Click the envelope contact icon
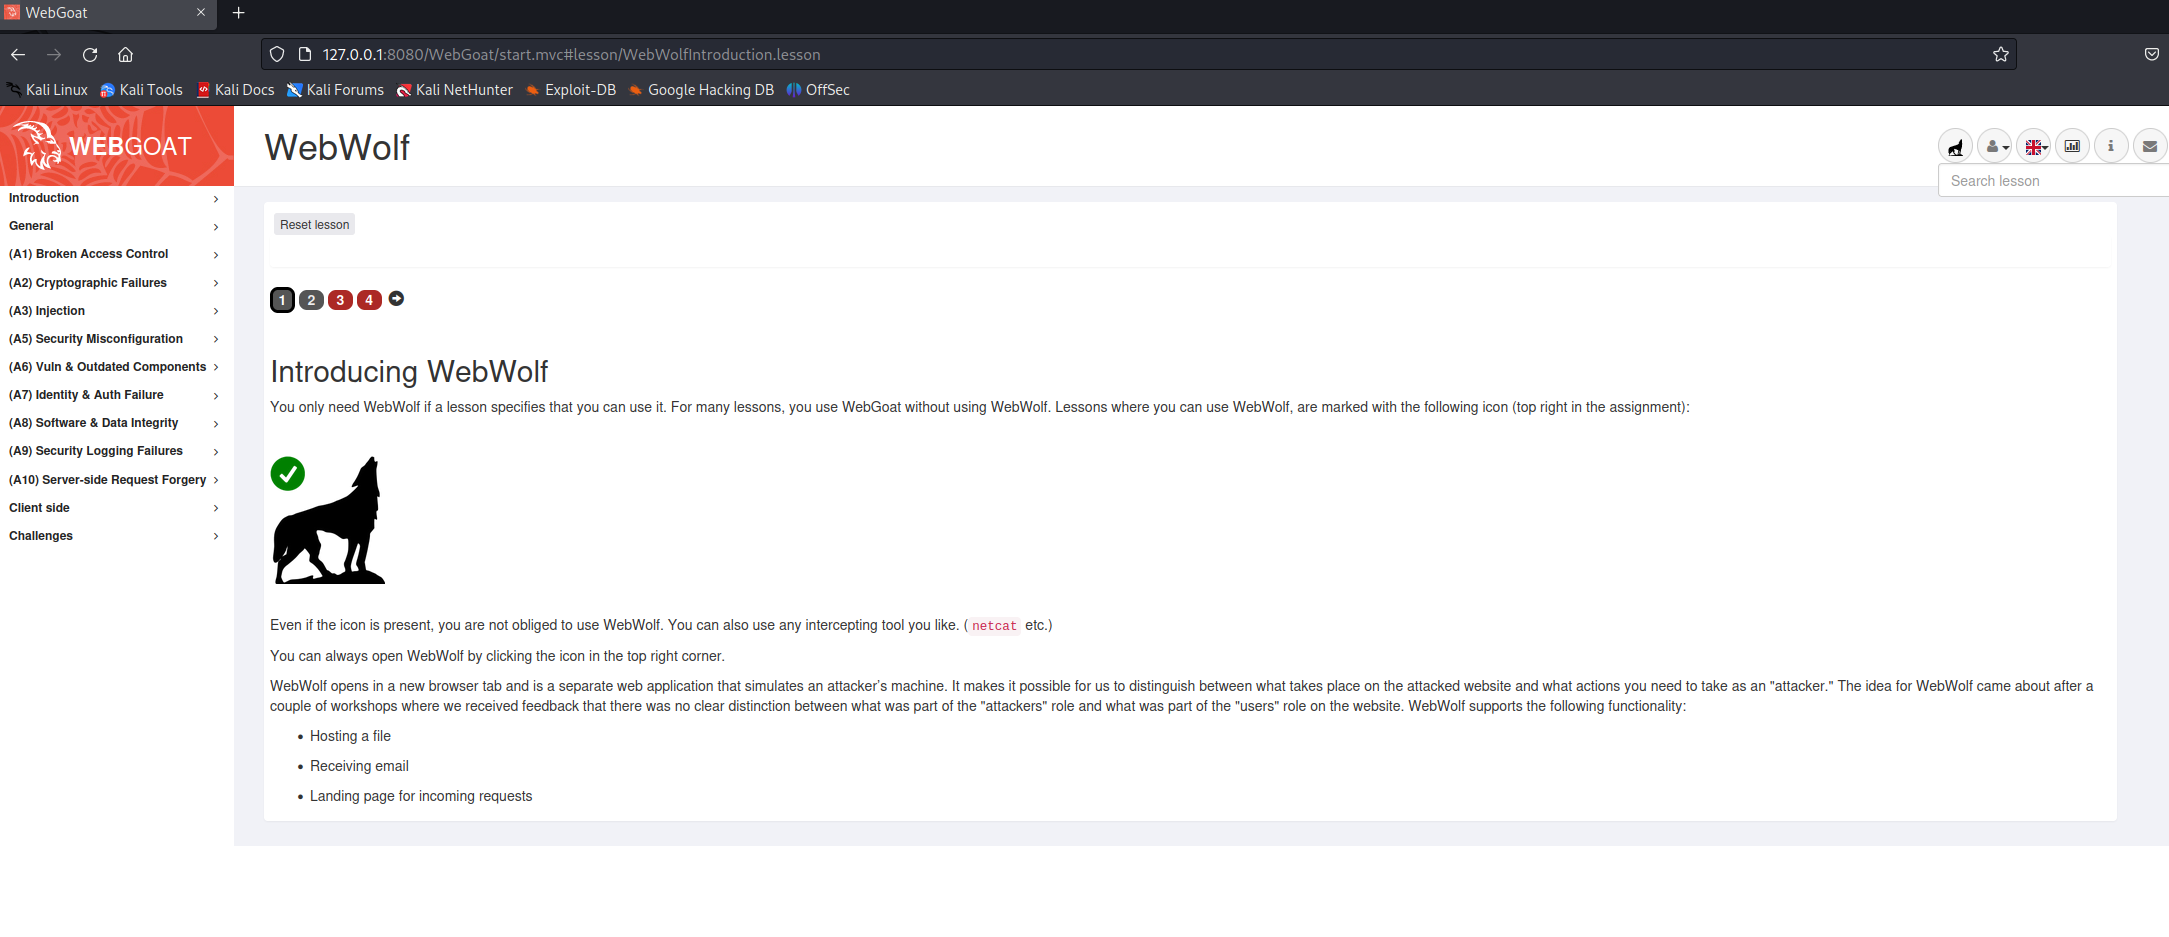Screen dimensions: 2169x937 2150,147
